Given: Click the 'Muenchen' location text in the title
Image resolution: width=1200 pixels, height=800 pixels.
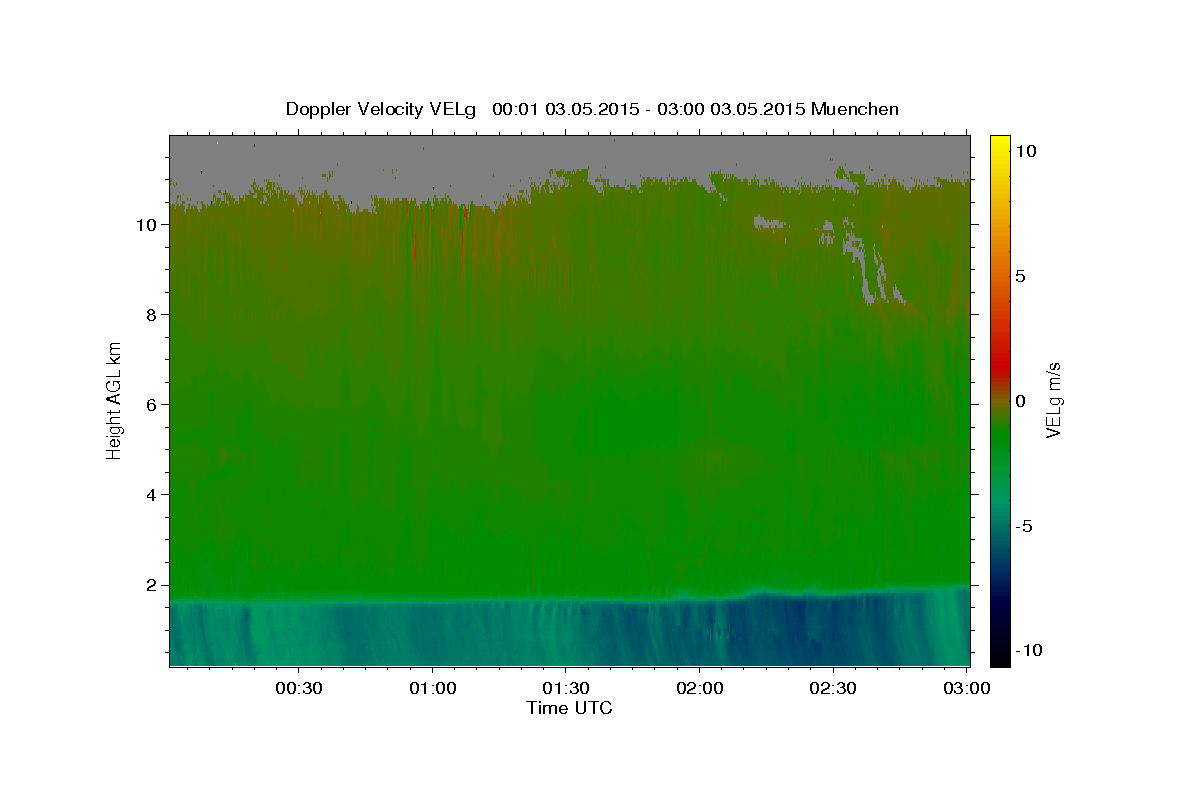Looking at the screenshot, I should 855,109.
